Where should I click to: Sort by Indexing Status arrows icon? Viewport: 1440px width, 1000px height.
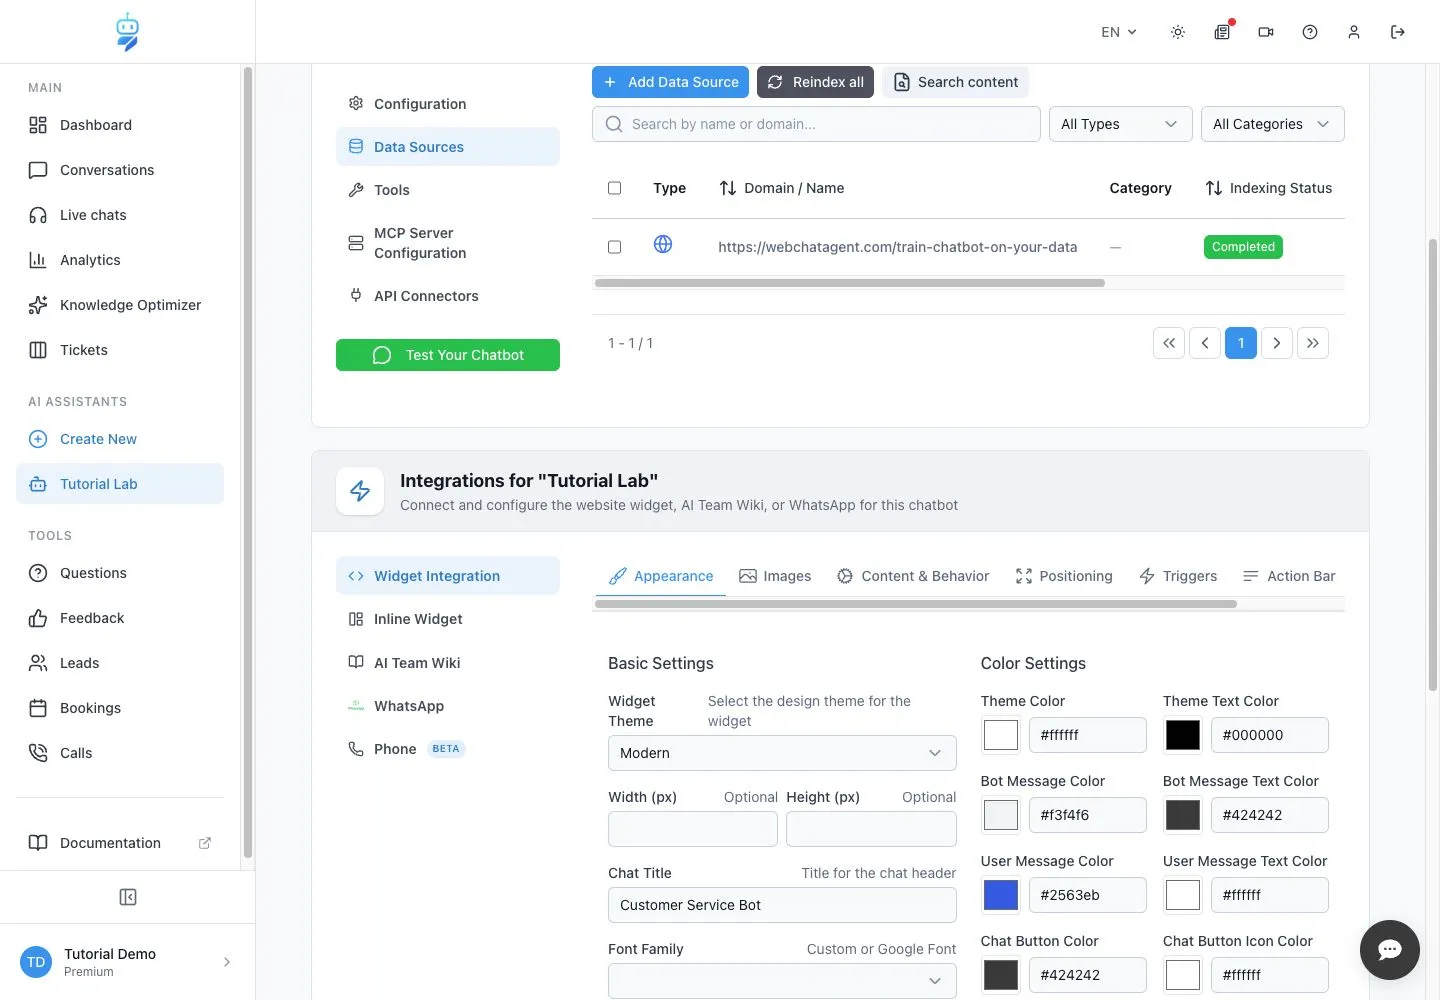tap(1214, 188)
